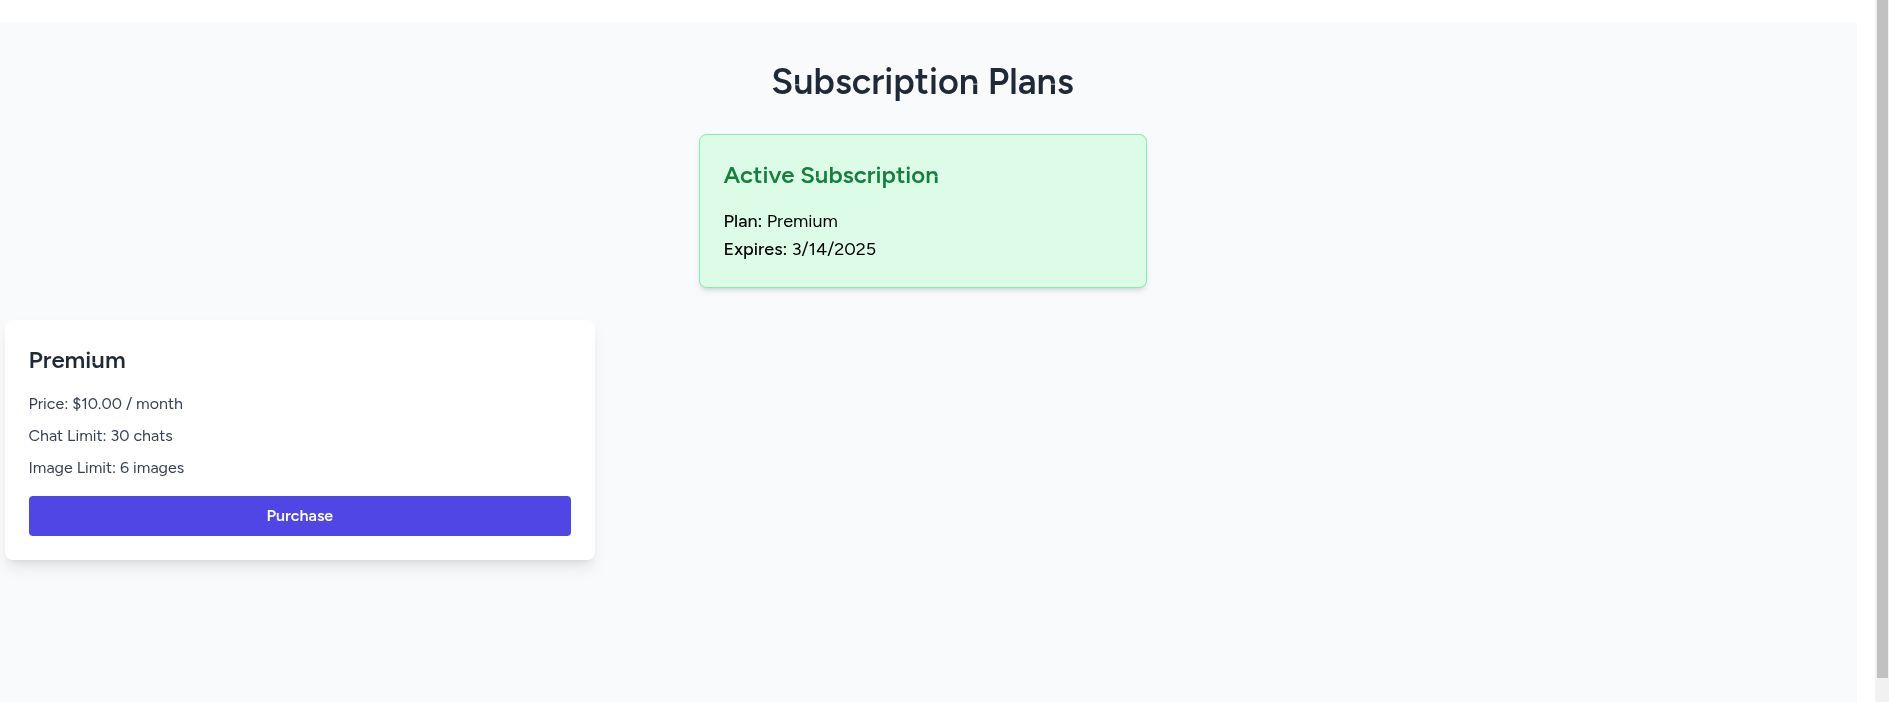The height and width of the screenshot is (702, 1889).
Task: Click the bold "Plan:" label
Action: [742, 221]
